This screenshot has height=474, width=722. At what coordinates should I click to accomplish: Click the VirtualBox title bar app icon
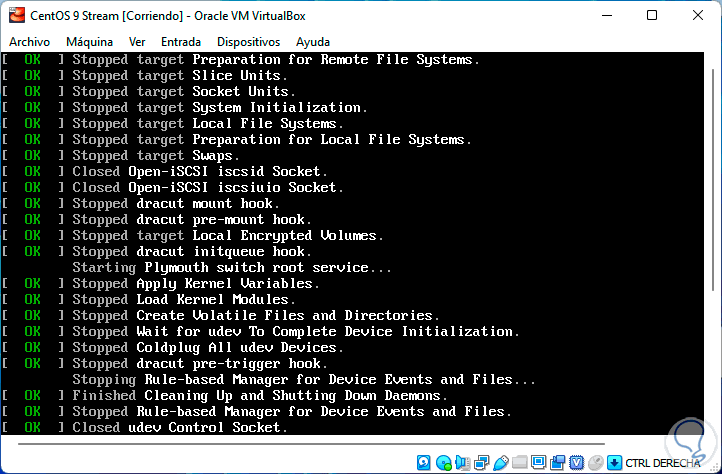17,15
